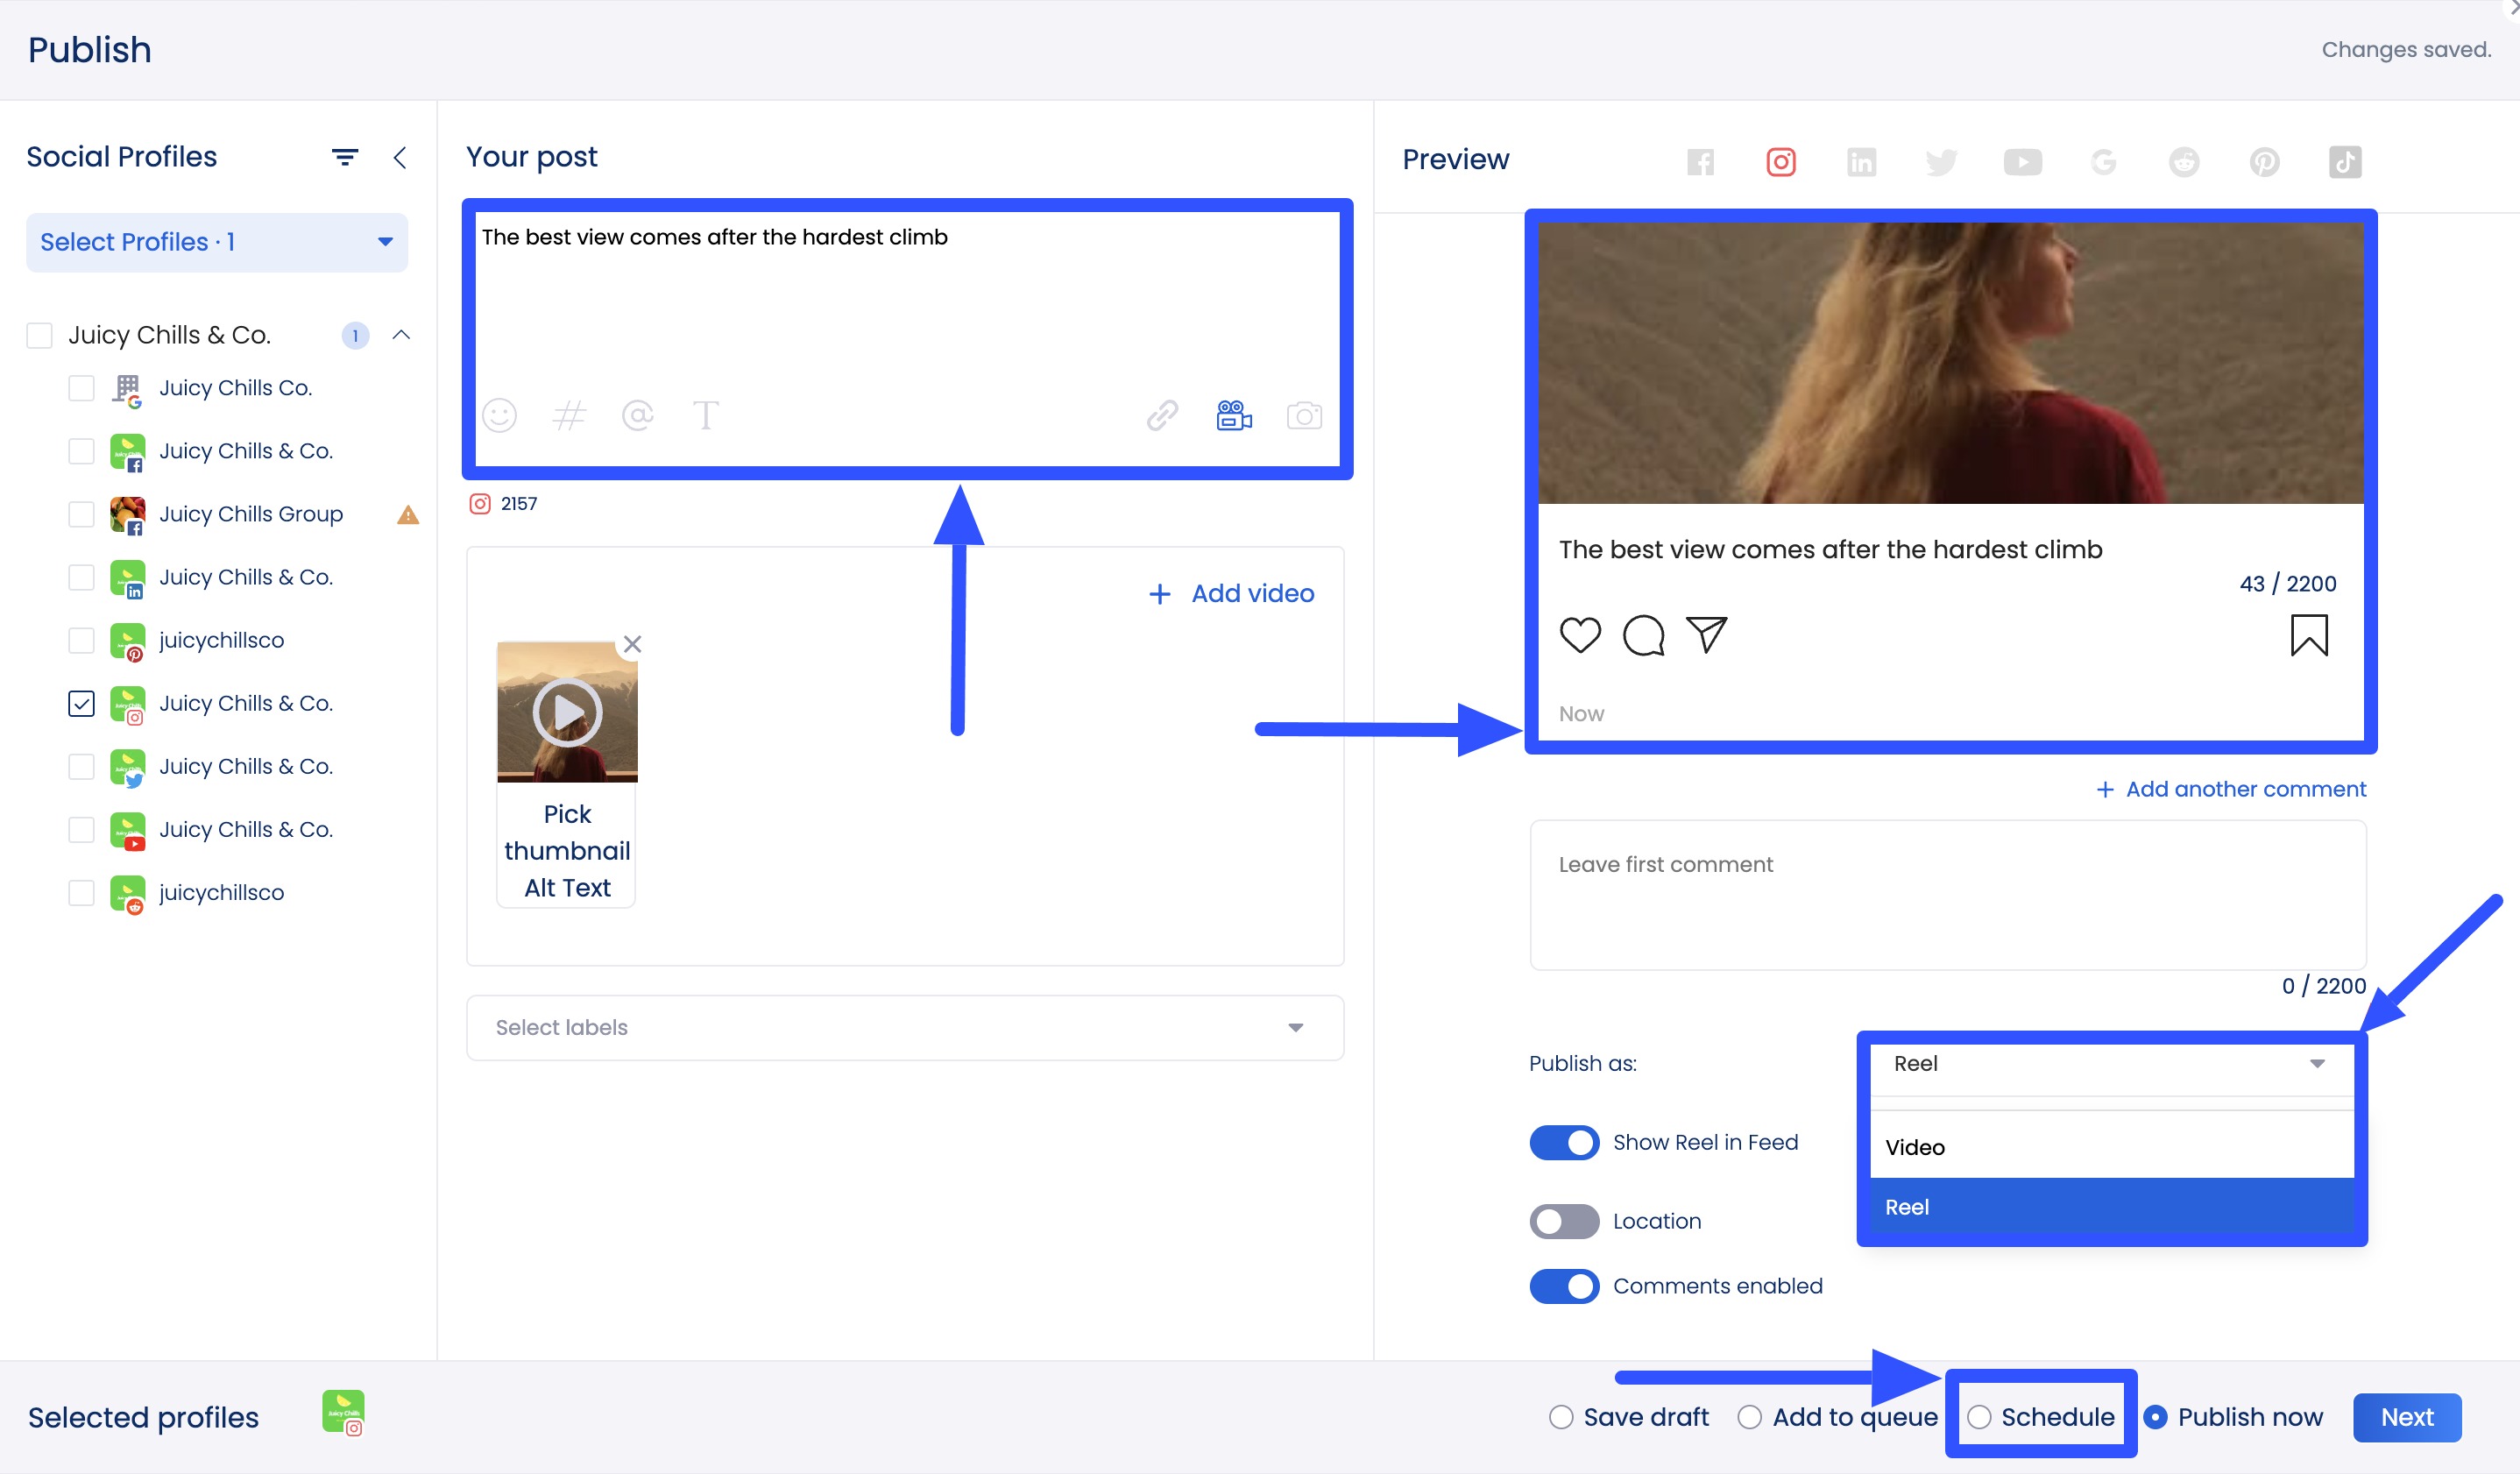The height and width of the screenshot is (1474, 2520).
Task: Open the social profiles filter icon
Action: pos(344,157)
